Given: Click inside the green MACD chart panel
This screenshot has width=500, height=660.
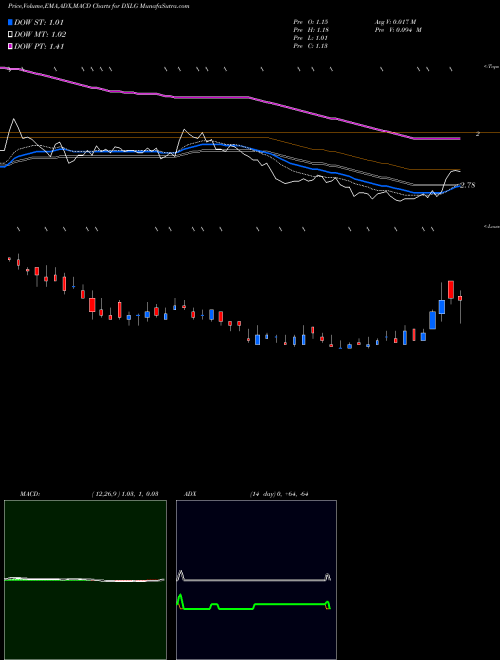Looking at the screenshot, I should click(85, 580).
